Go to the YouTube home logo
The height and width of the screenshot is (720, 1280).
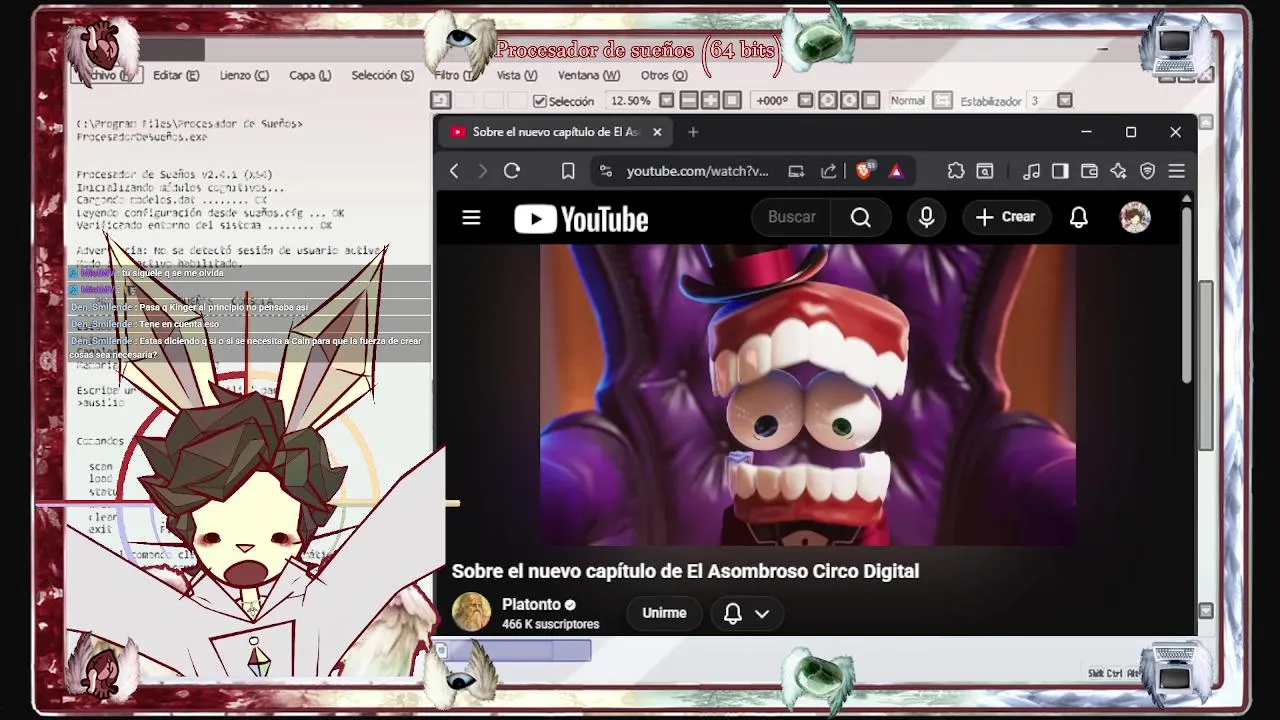(x=581, y=219)
